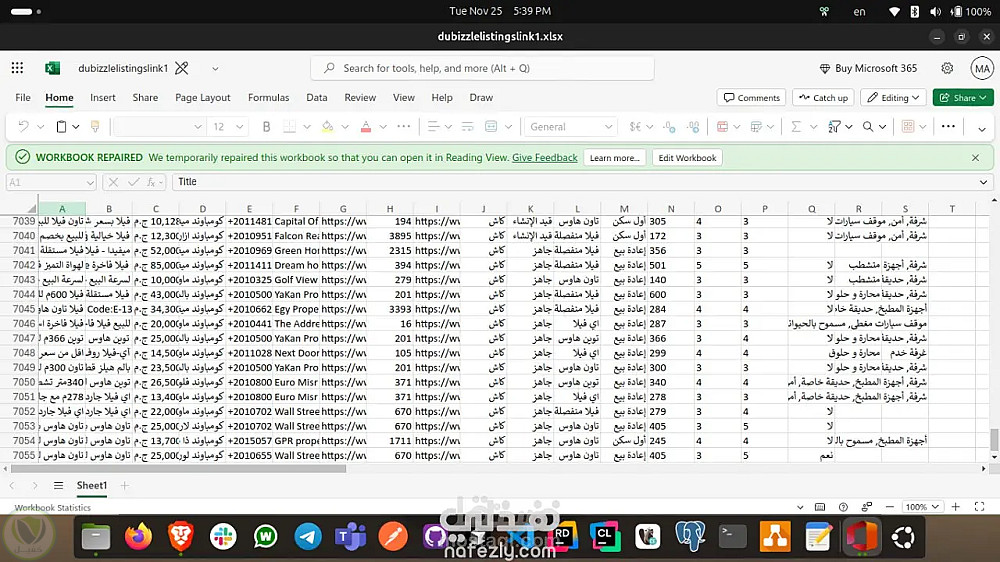Dismiss the Workbook Repaired notification bar
The width and height of the screenshot is (1000, 562).
point(975,158)
